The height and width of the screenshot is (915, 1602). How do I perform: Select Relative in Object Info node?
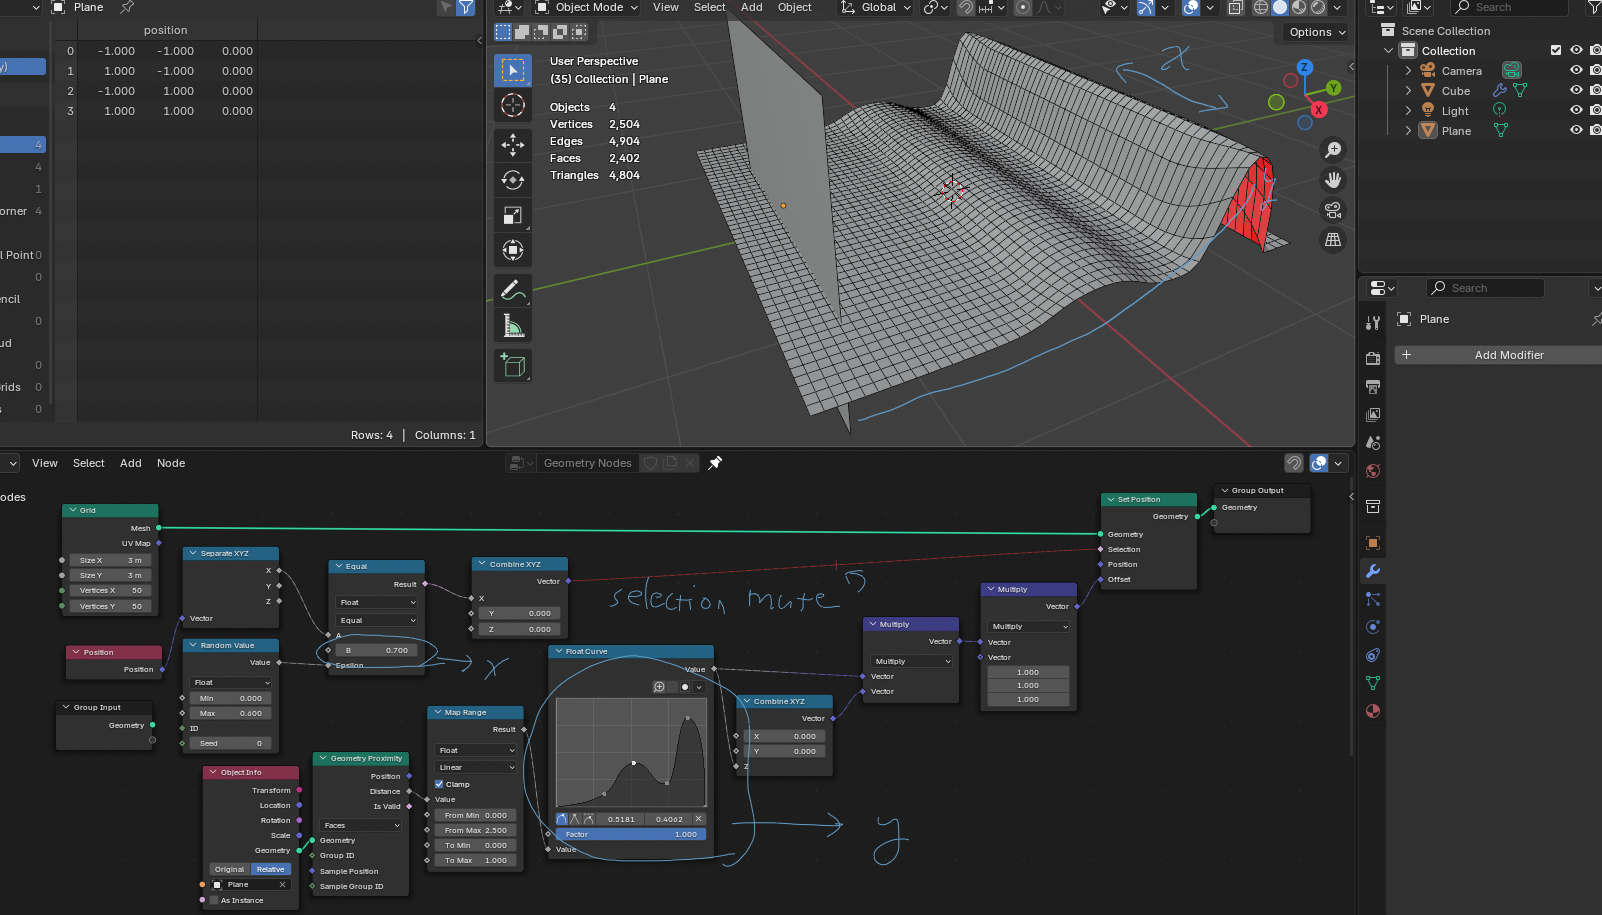coord(271,869)
